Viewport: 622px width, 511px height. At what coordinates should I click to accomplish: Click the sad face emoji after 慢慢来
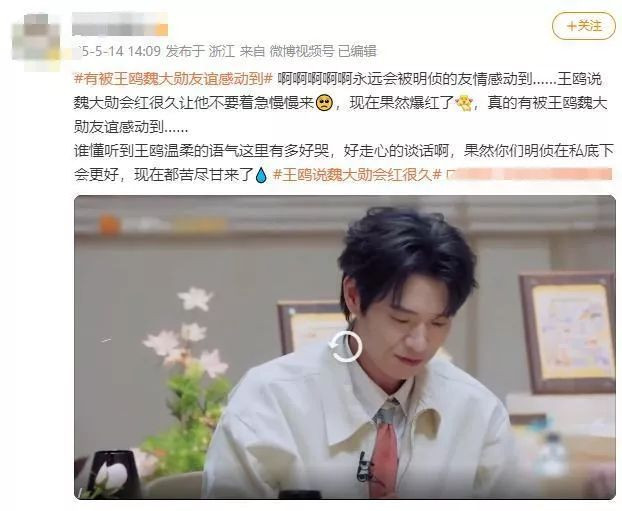coord(324,104)
